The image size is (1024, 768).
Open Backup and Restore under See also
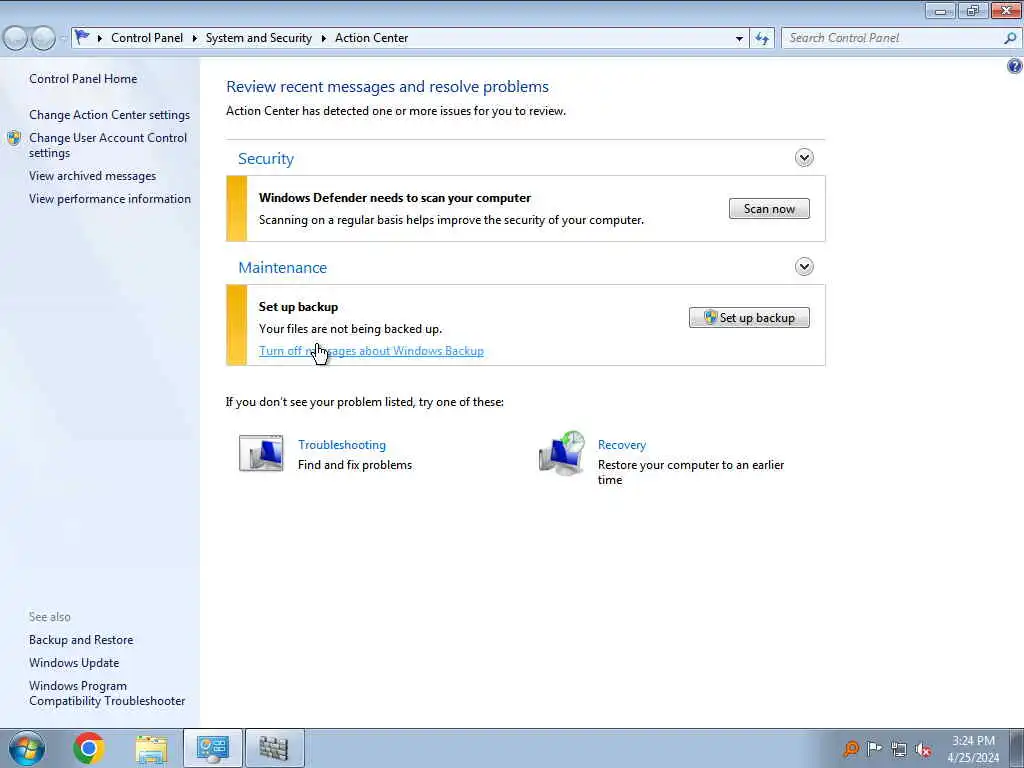(x=81, y=640)
